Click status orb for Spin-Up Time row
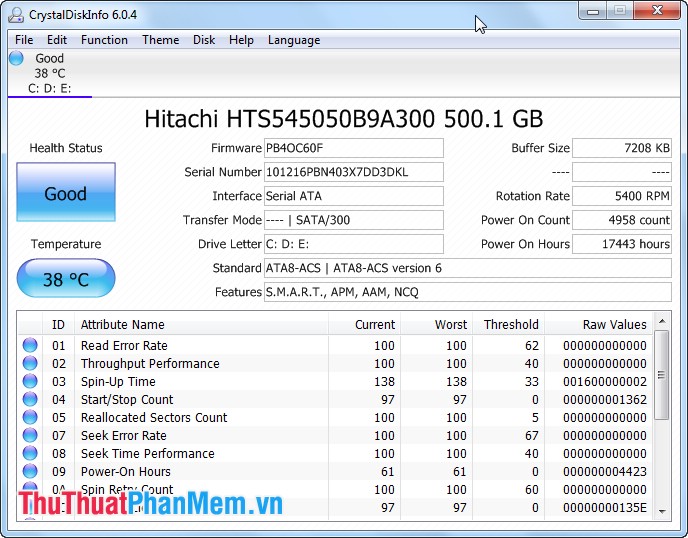The width and height of the screenshot is (688, 538). coord(30,381)
